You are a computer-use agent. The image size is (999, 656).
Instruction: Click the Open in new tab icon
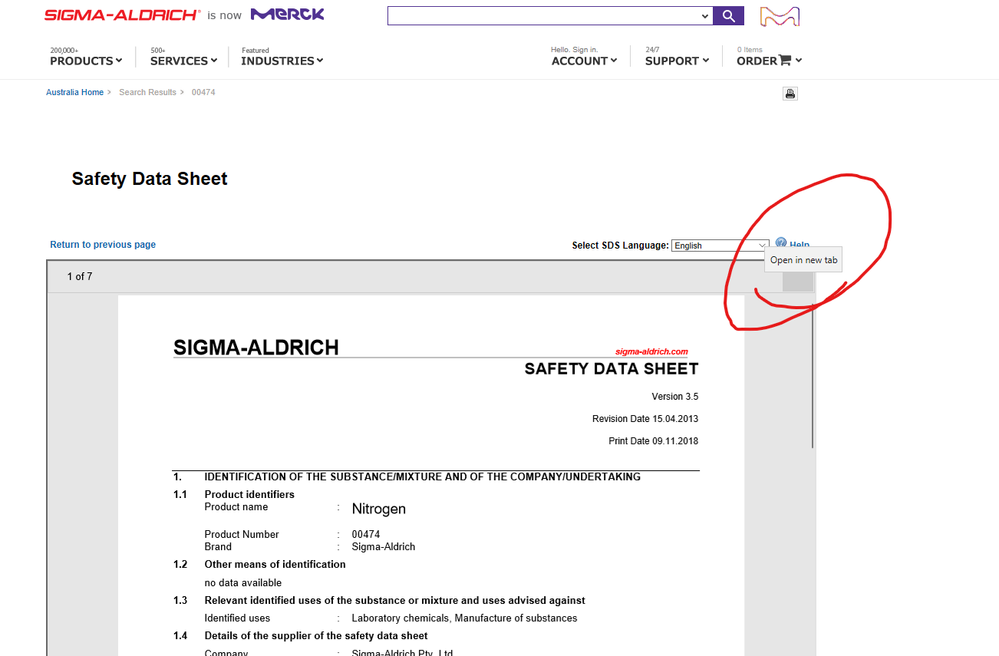tap(797, 280)
